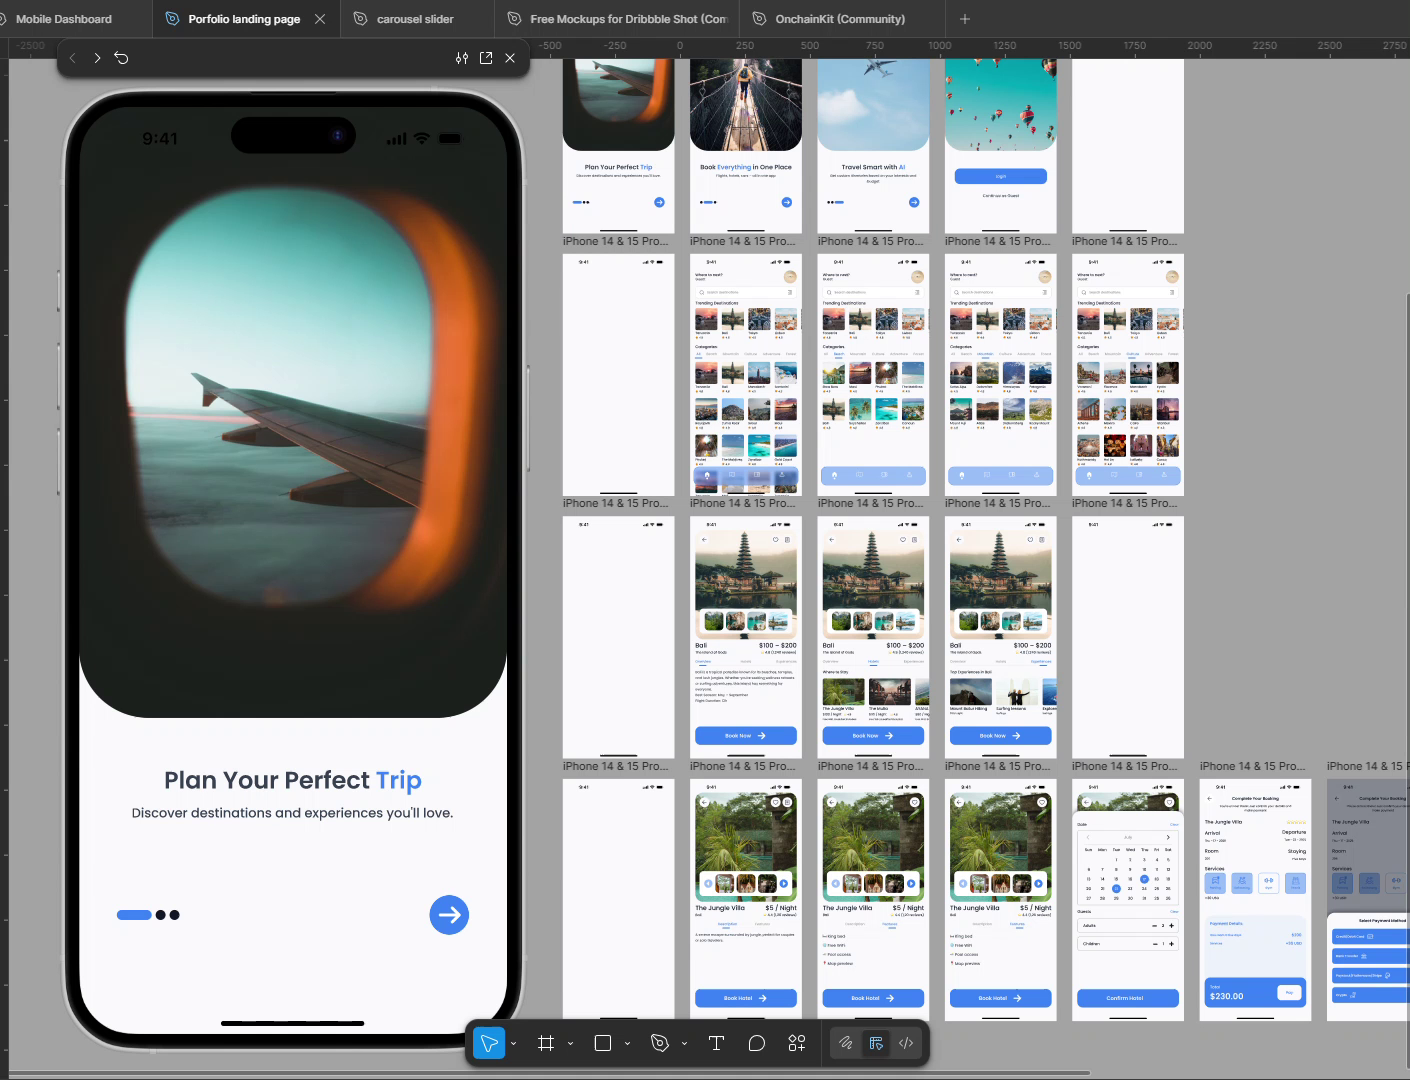Image resolution: width=1410 pixels, height=1080 pixels.
Task: Select the Rectangle shape tool
Action: (x=602, y=1043)
